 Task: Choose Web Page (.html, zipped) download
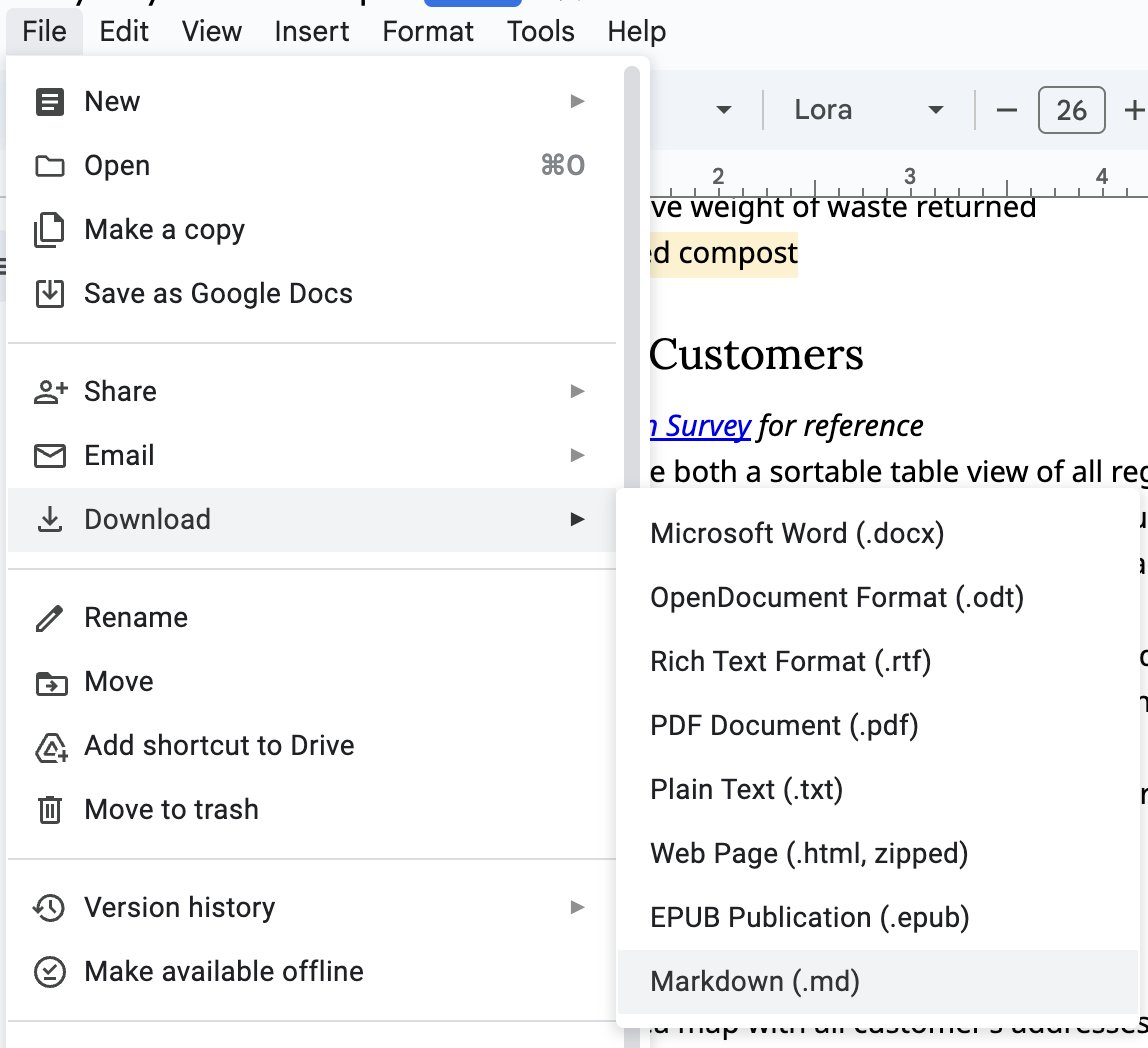878,854
